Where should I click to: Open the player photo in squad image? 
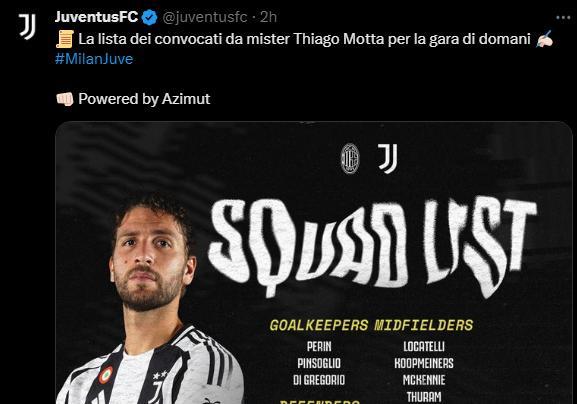click(150, 299)
